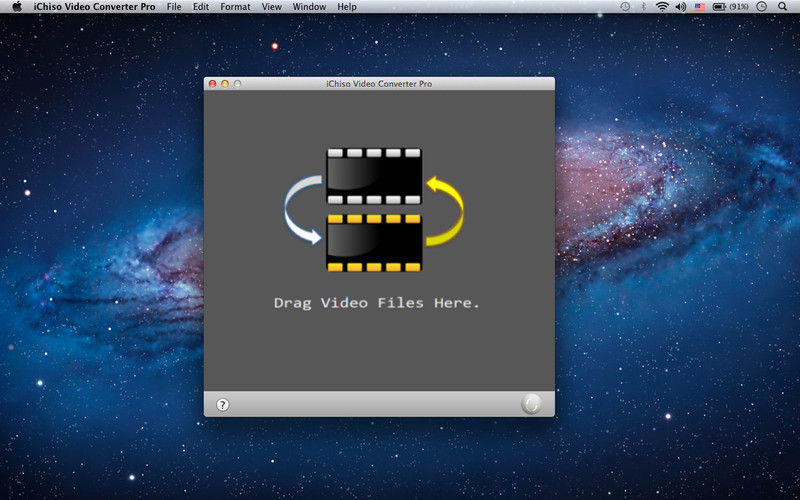The image size is (800, 500).
Task: Open the volume control
Action: coord(681,7)
